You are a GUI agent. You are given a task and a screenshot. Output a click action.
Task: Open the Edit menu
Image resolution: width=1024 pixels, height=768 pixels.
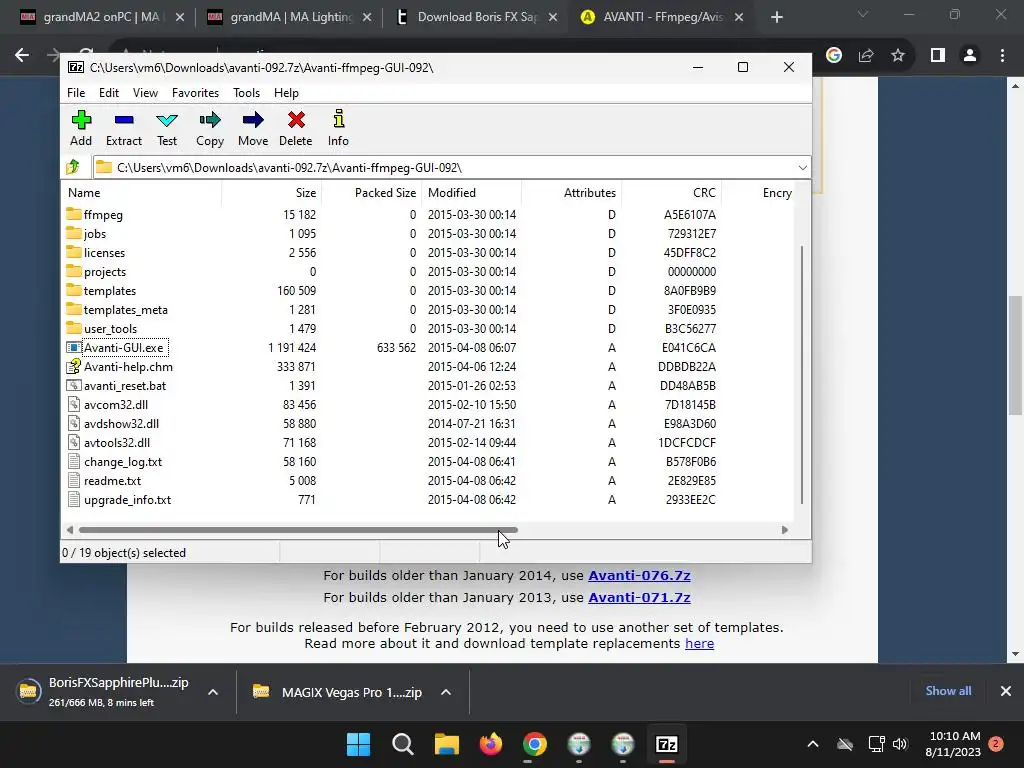click(x=109, y=93)
